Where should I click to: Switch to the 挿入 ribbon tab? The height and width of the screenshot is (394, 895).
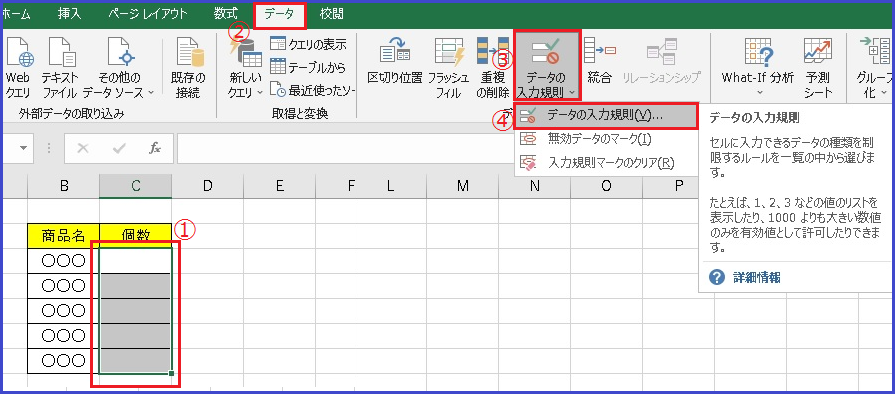click(x=70, y=14)
